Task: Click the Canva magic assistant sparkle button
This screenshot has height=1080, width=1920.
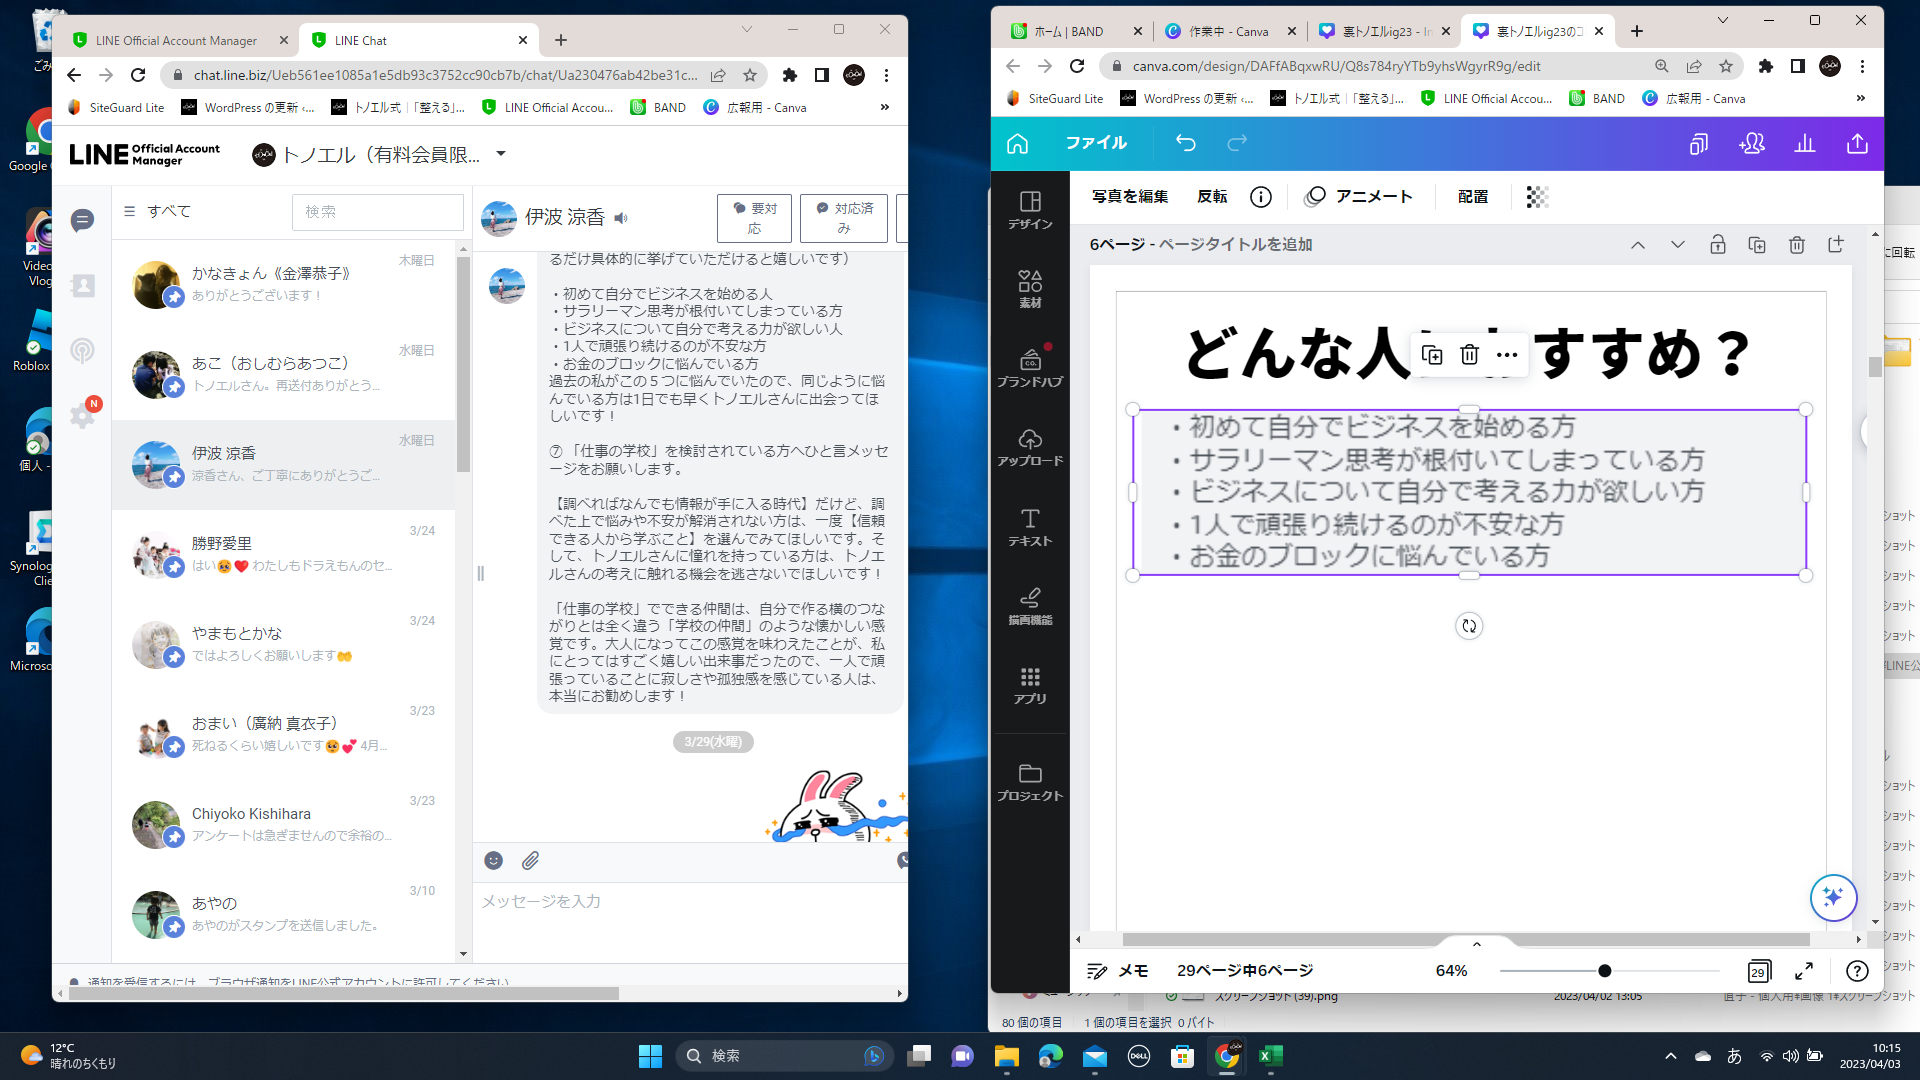Action: [x=1832, y=897]
